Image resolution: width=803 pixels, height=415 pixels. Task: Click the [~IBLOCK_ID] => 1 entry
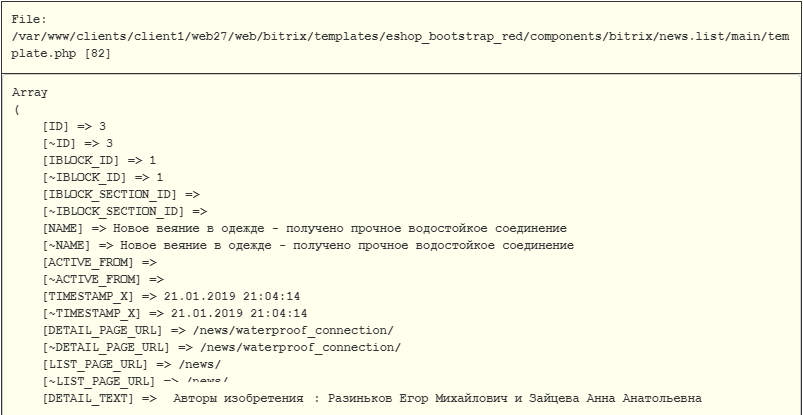pos(103,177)
